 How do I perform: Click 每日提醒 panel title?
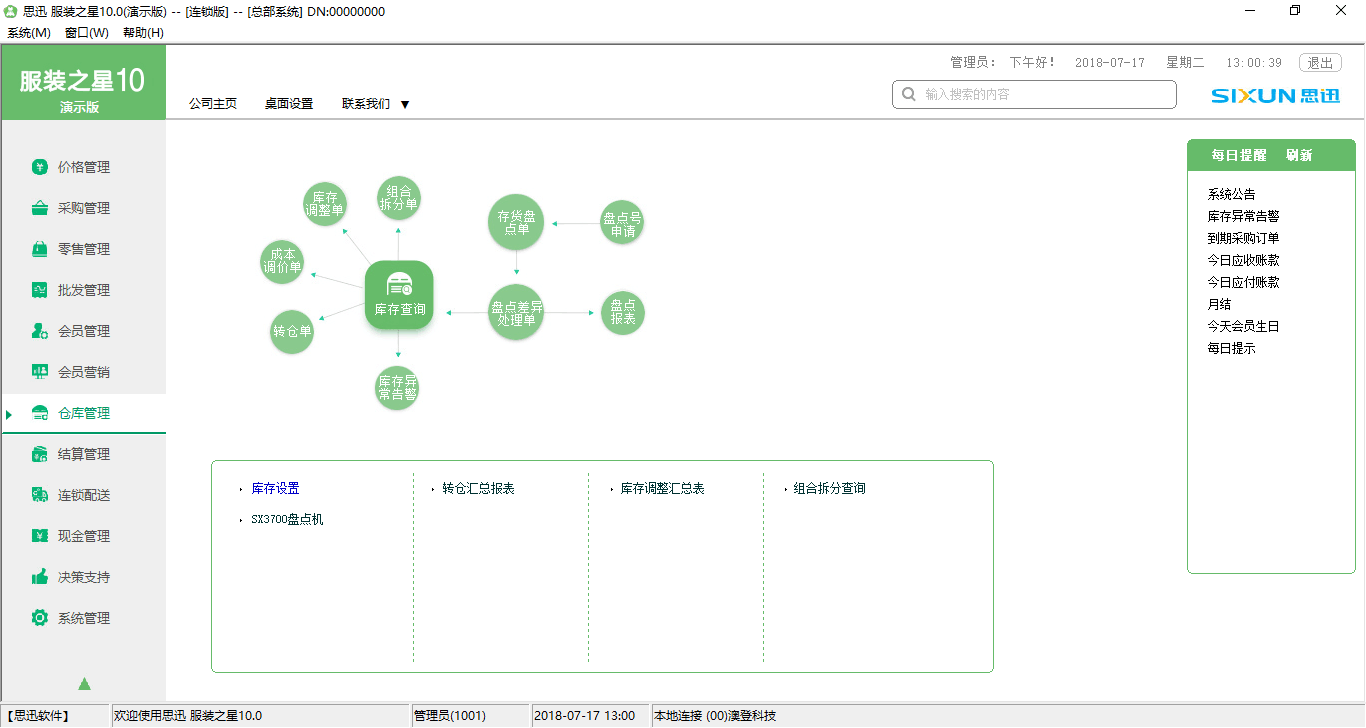tap(1238, 155)
